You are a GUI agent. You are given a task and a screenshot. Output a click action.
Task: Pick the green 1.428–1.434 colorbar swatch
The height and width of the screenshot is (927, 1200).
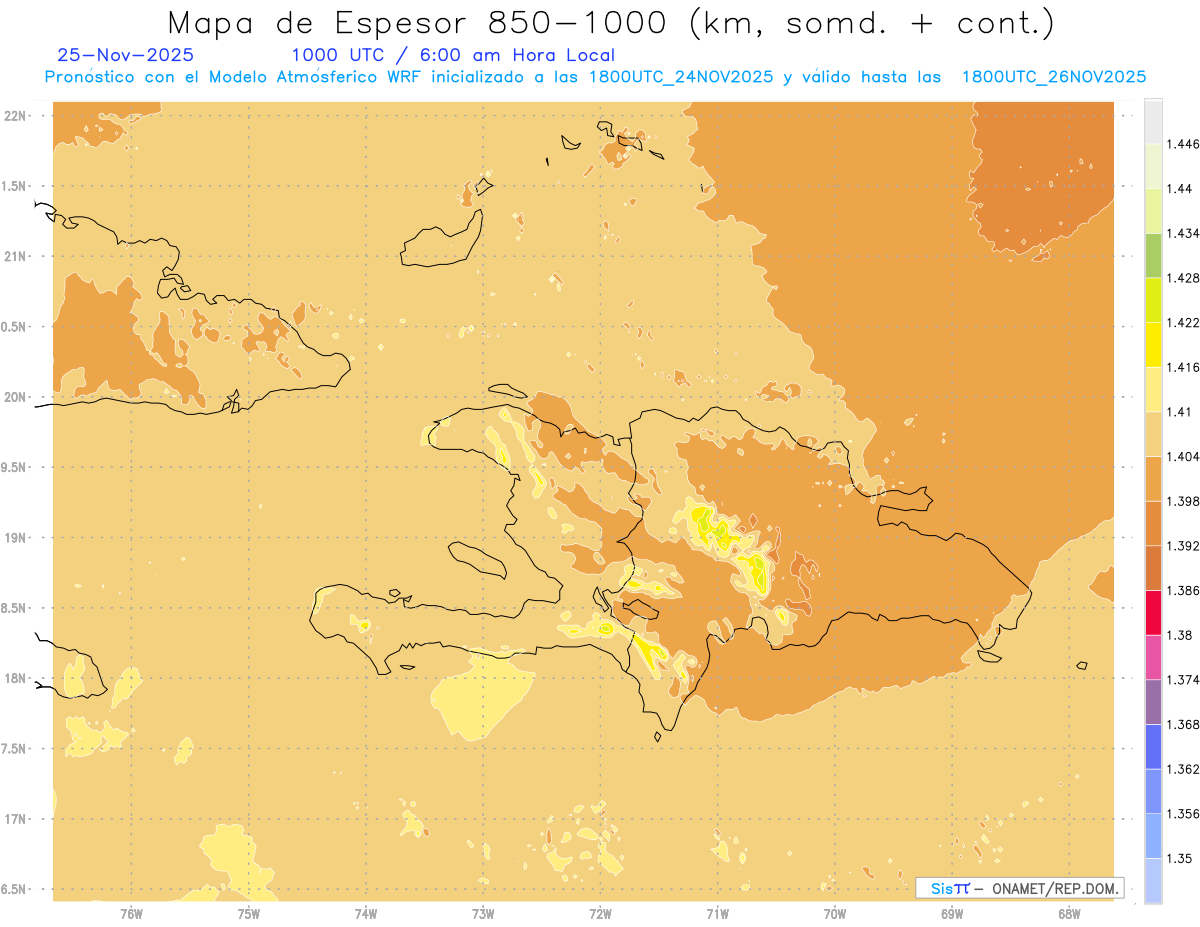pos(1153,255)
